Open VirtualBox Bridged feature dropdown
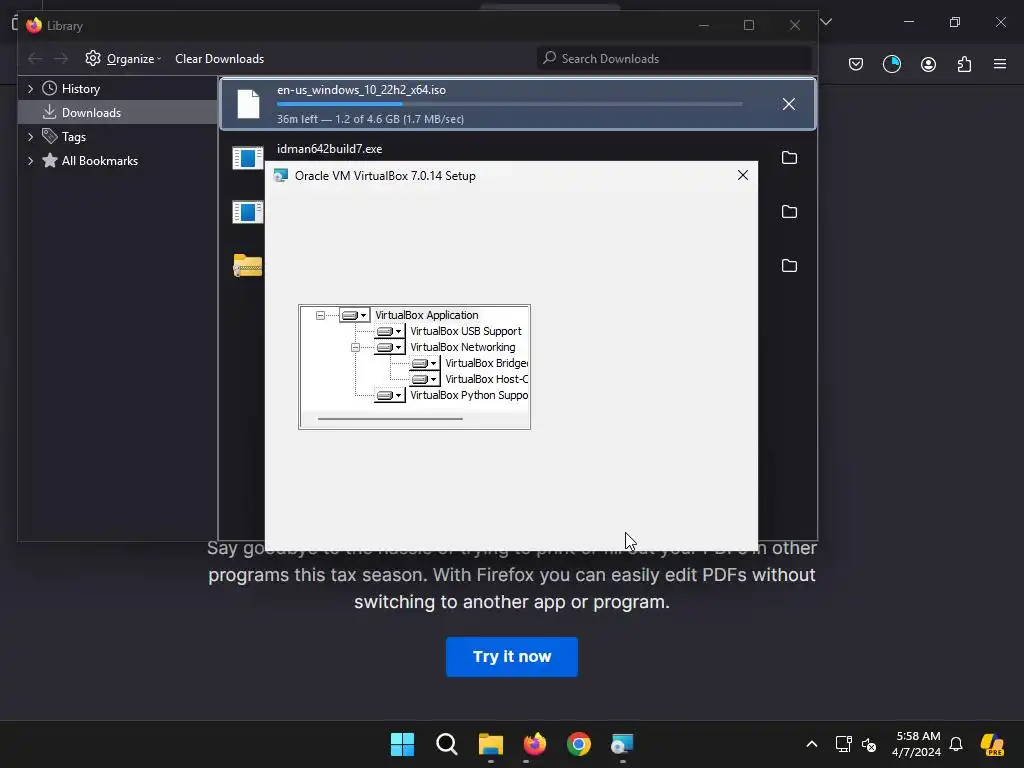The height and width of the screenshot is (768, 1024). coord(425,364)
